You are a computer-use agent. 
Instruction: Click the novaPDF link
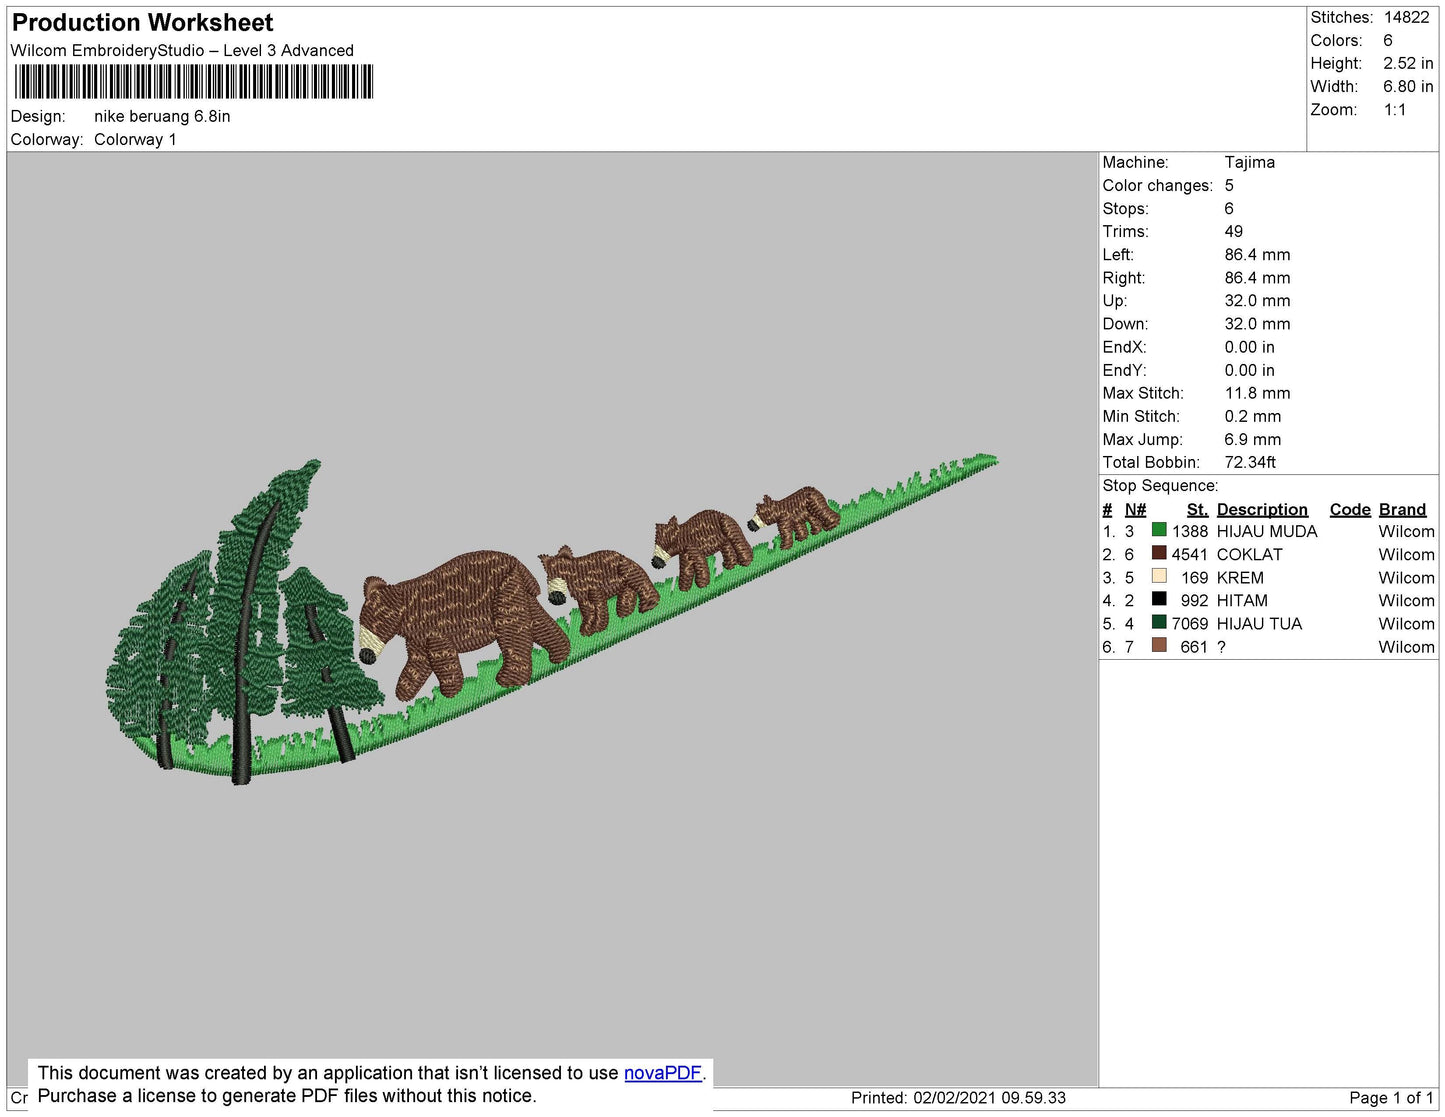(x=663, y=1073)
